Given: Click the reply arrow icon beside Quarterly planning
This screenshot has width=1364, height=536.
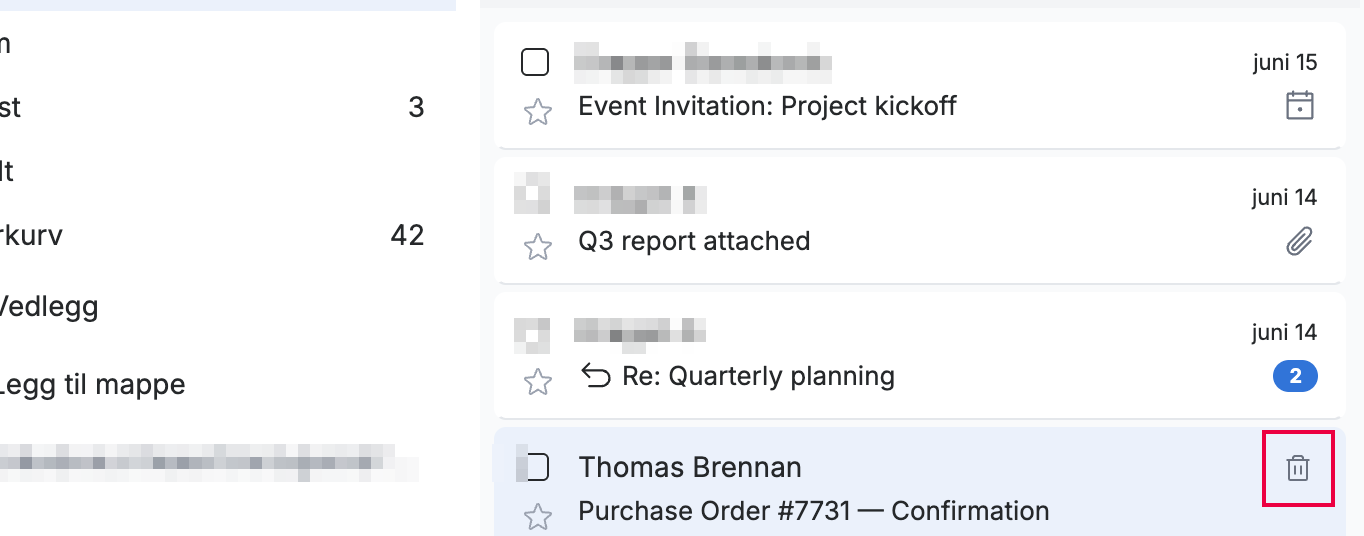Looking at the screenshot, I should 596,377.
